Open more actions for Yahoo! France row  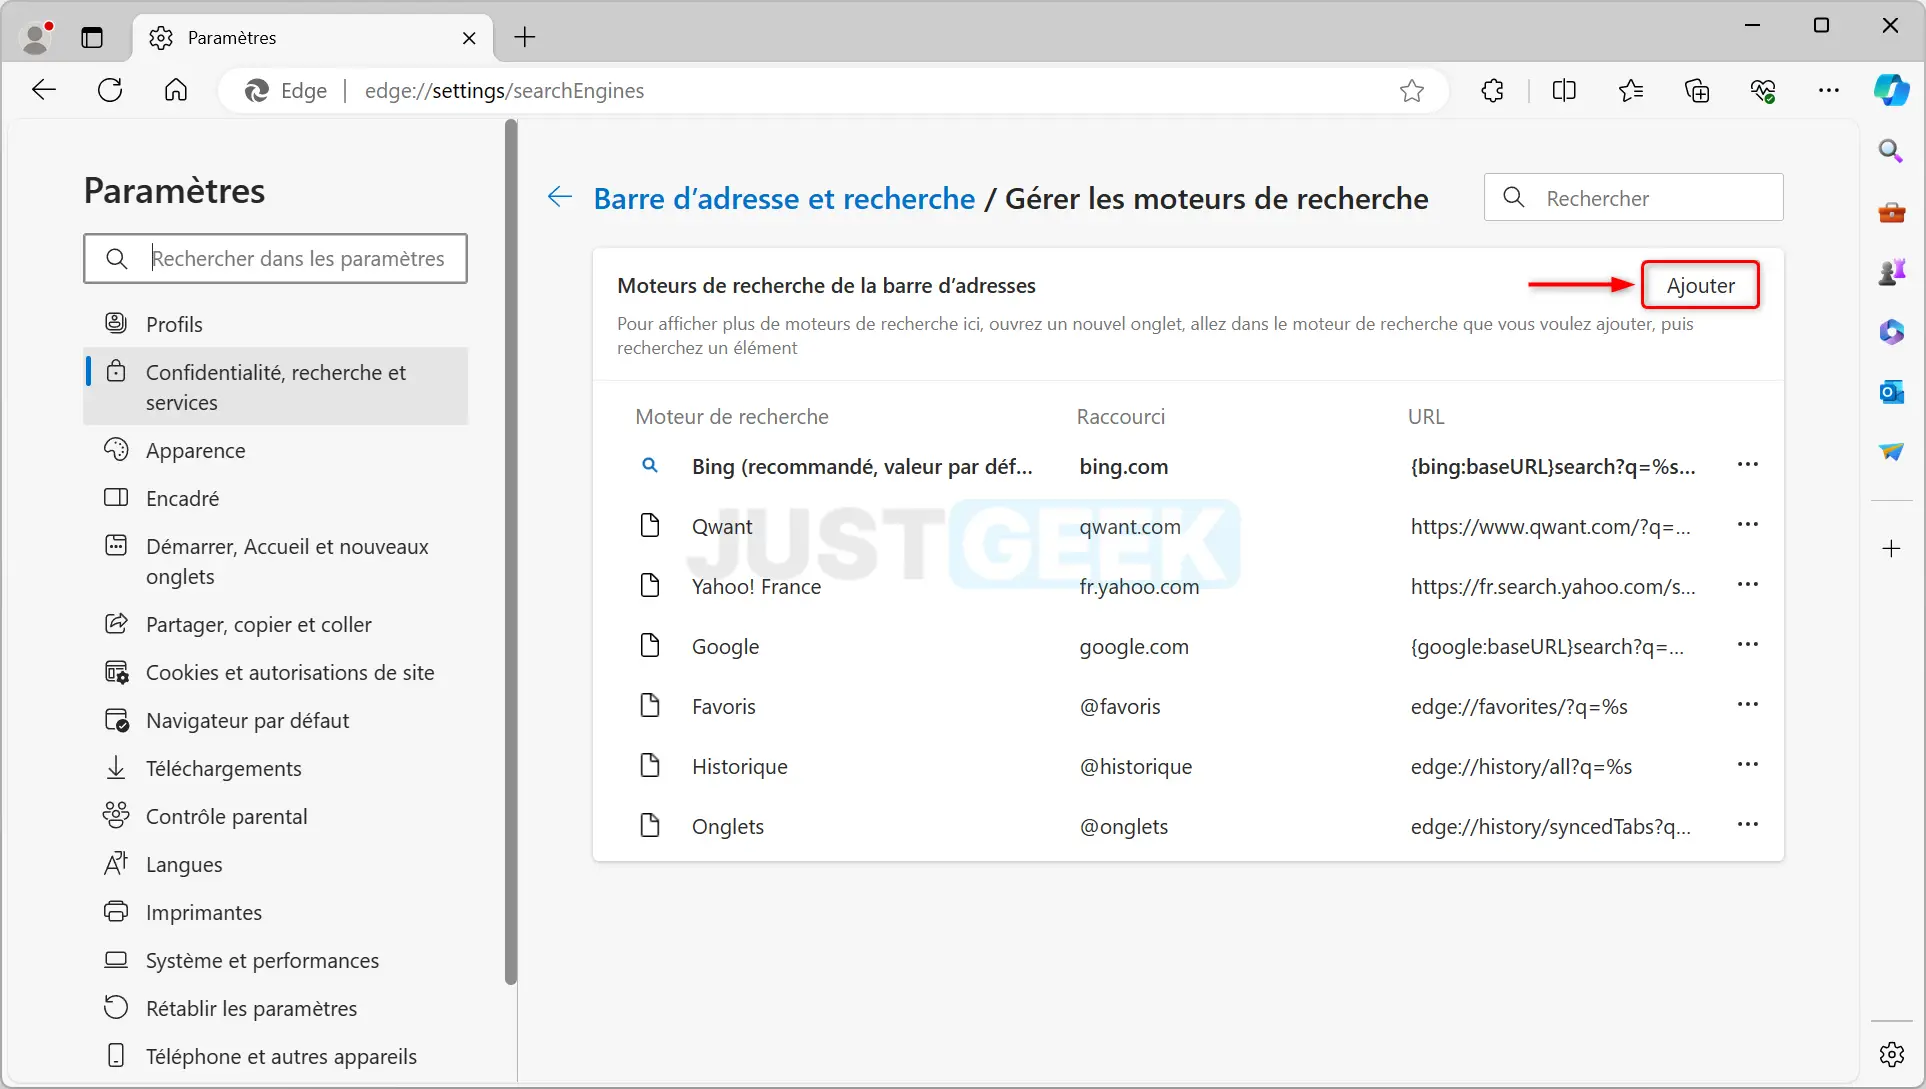[1747, 585]
